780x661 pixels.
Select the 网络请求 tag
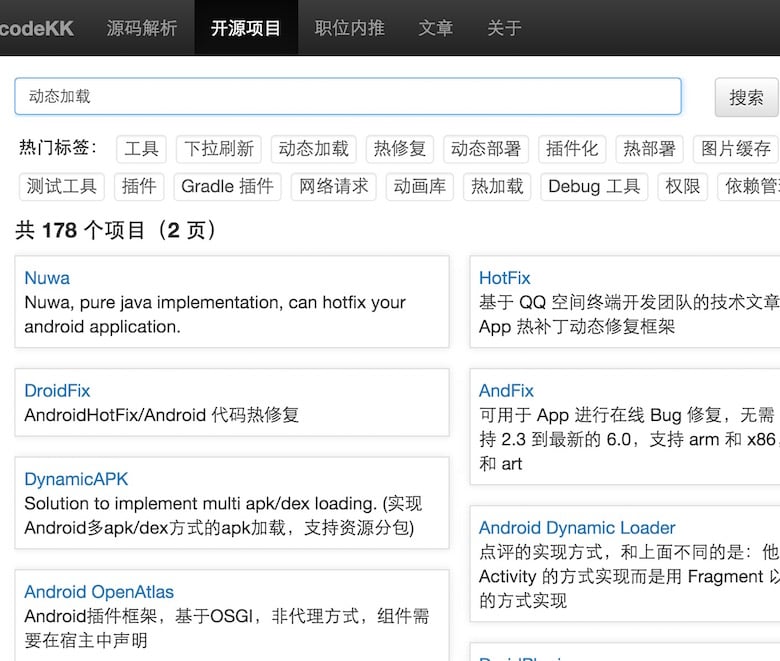point(333,187)
